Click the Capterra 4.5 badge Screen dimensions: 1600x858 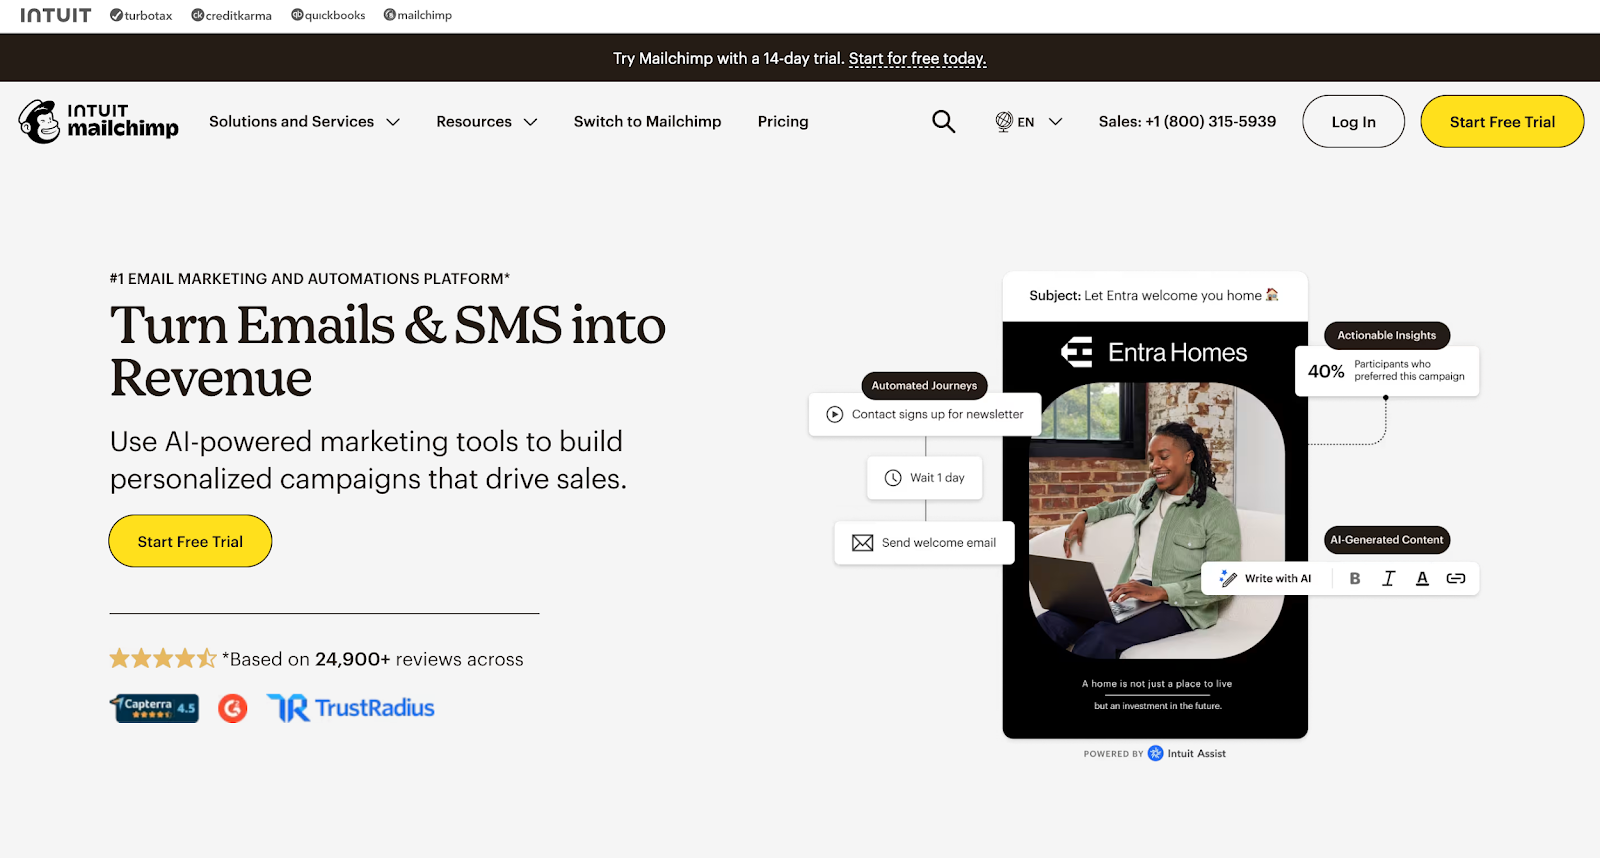tap(154, 708)
